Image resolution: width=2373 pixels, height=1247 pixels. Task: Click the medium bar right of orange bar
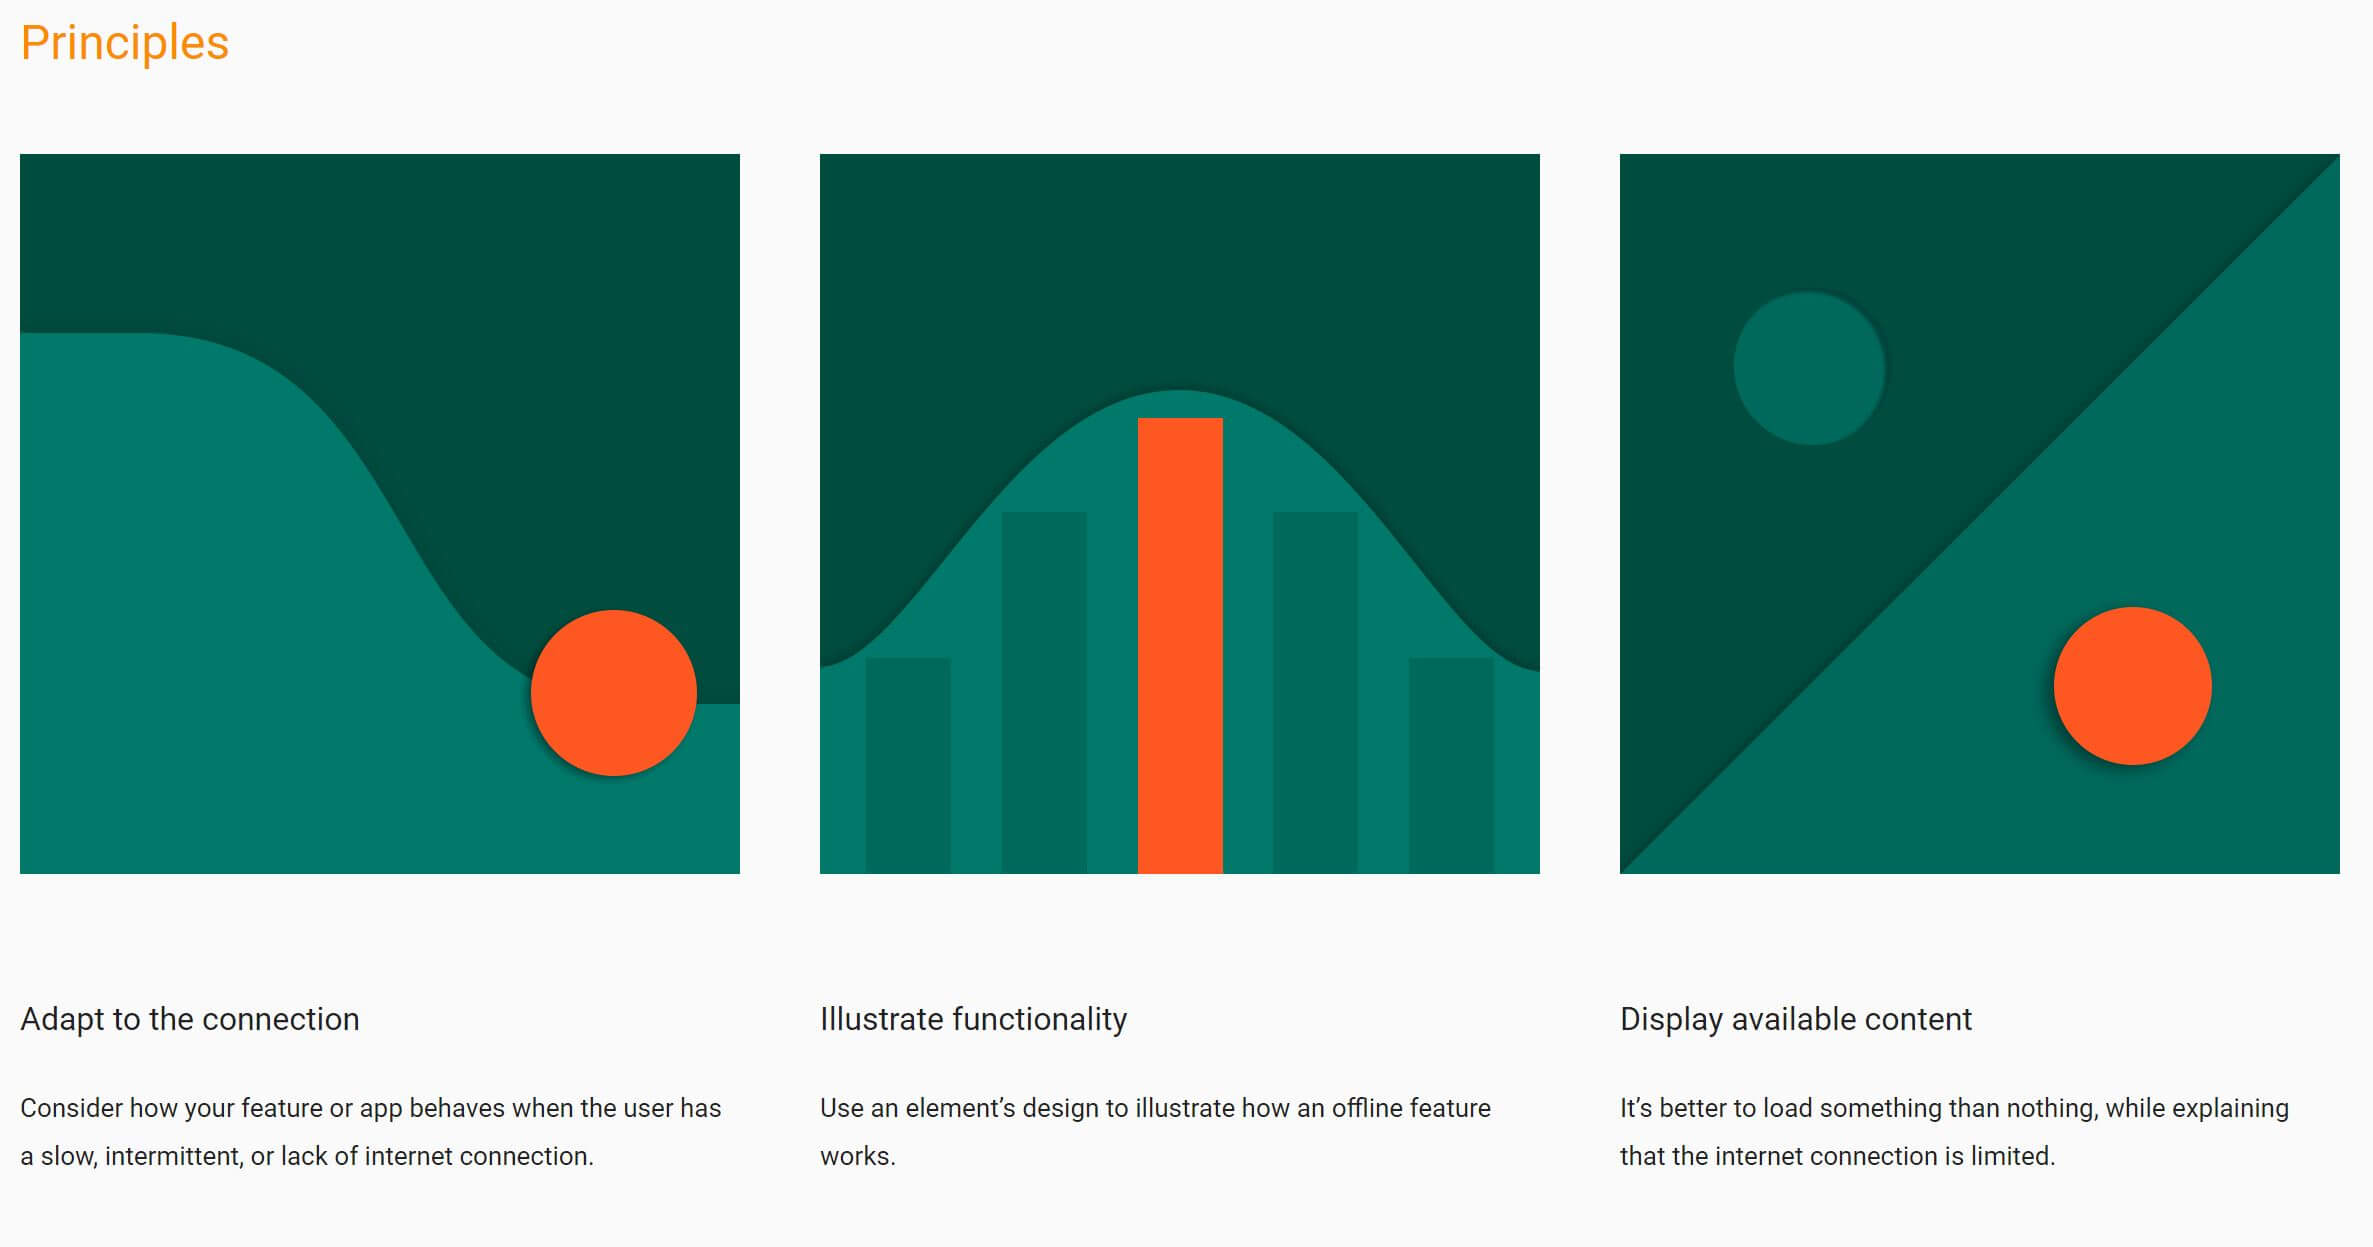pos(1315,692)
